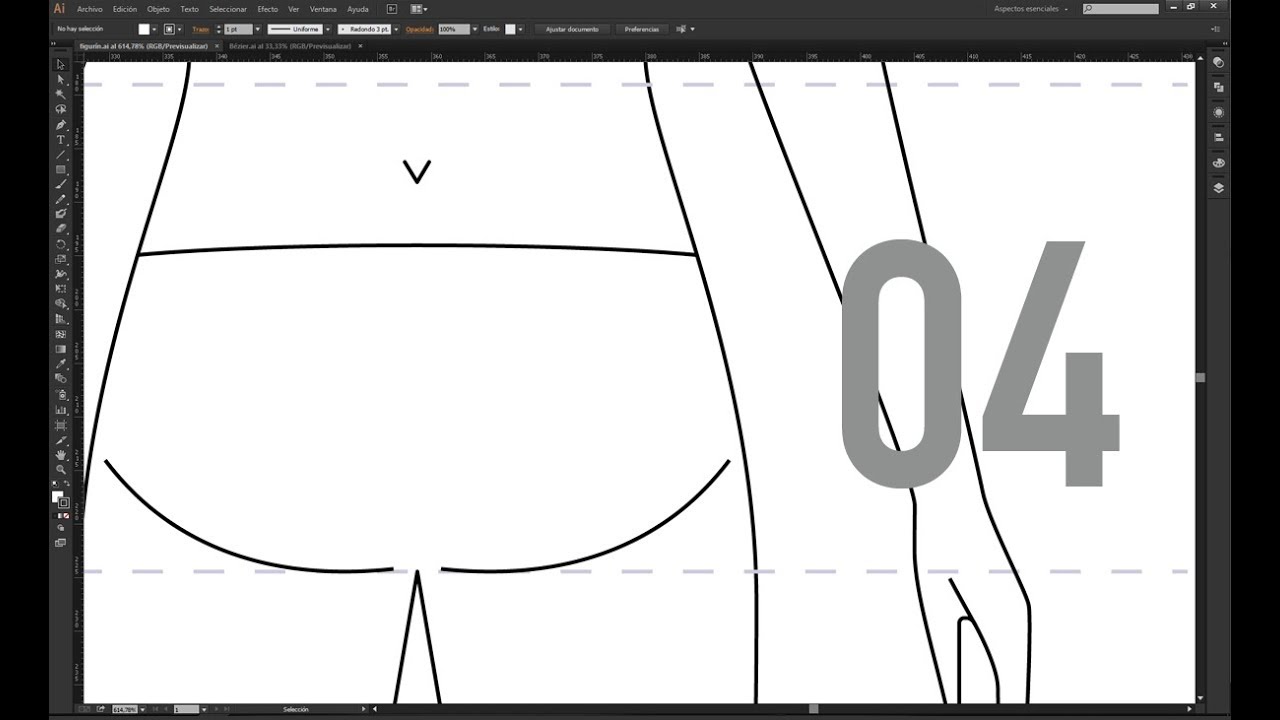Close the figurin.ai document tab
1280x720 pixels.
(217, 46)
